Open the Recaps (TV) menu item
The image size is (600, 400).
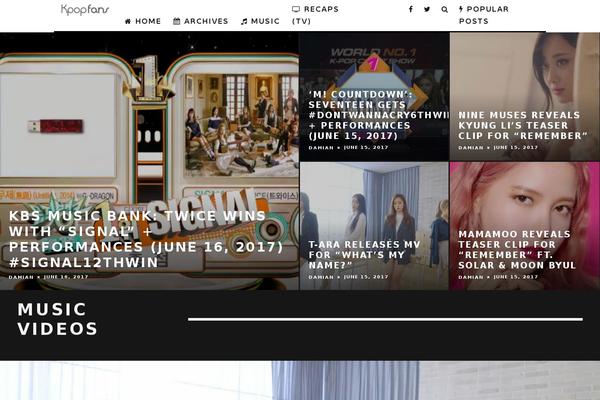(x=315, y=15)
